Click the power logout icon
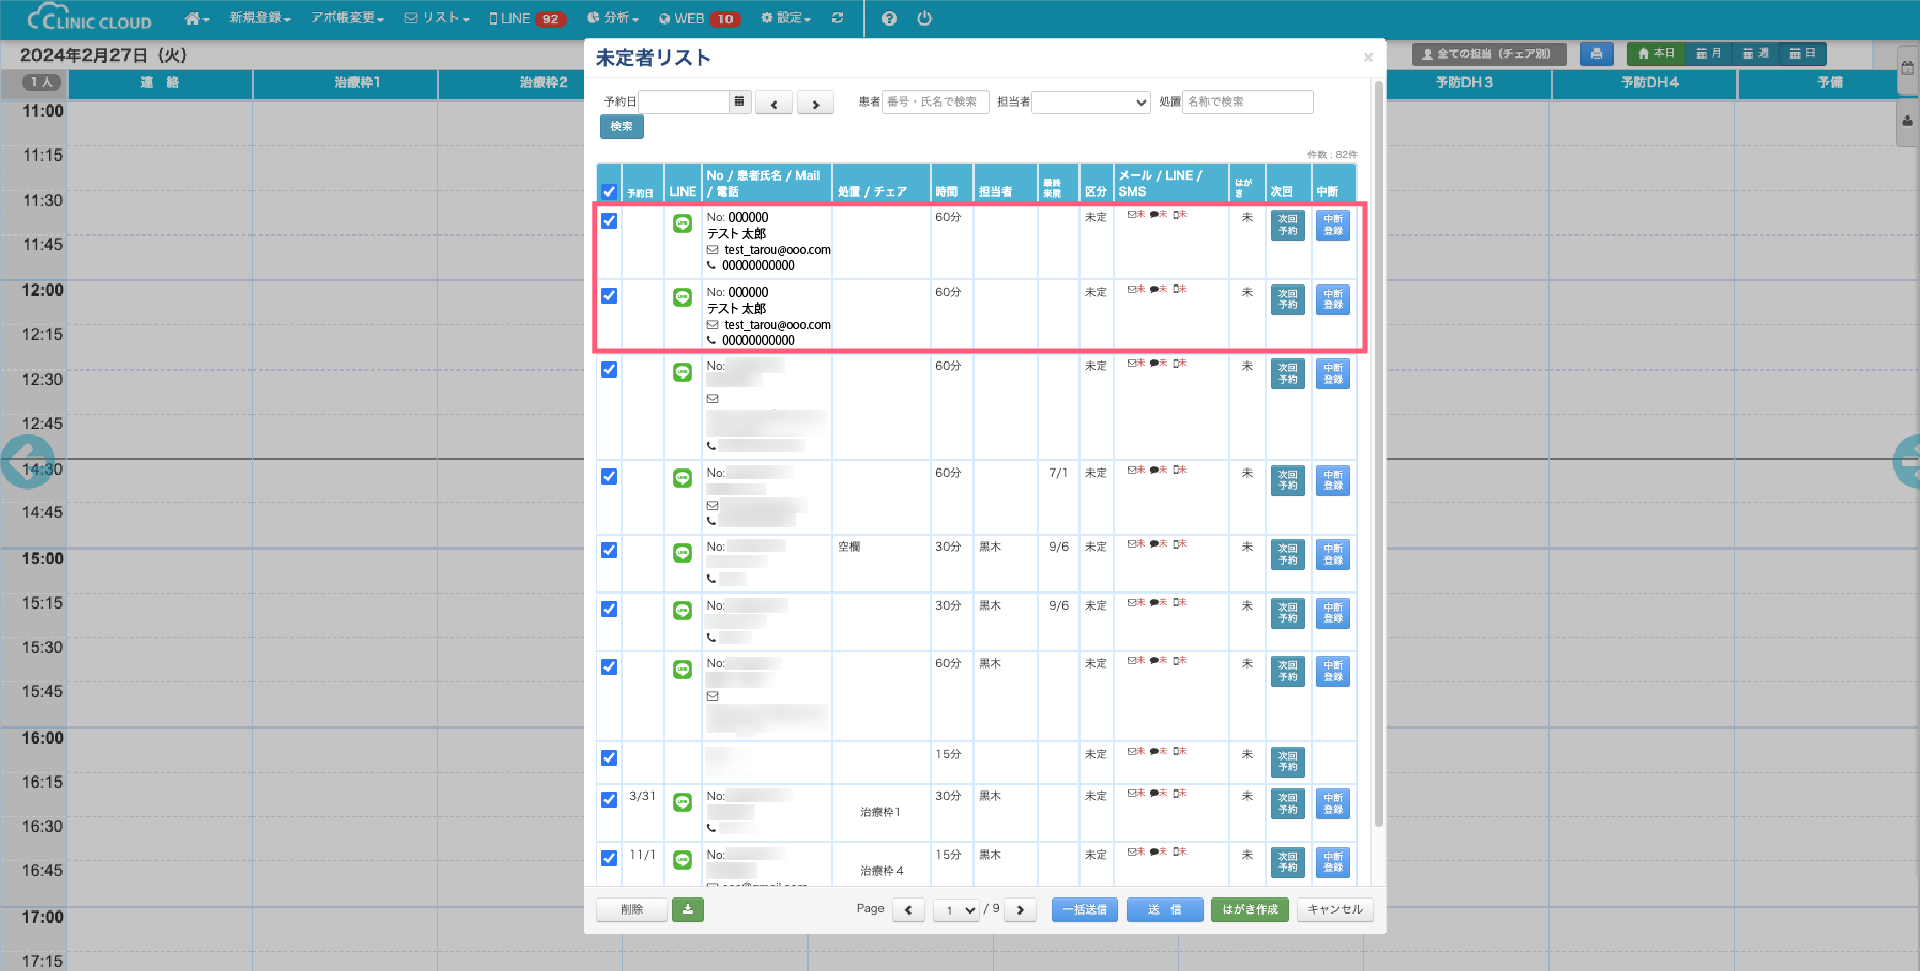The height and width of the screenshot is (971, 1920). [924, 18]
